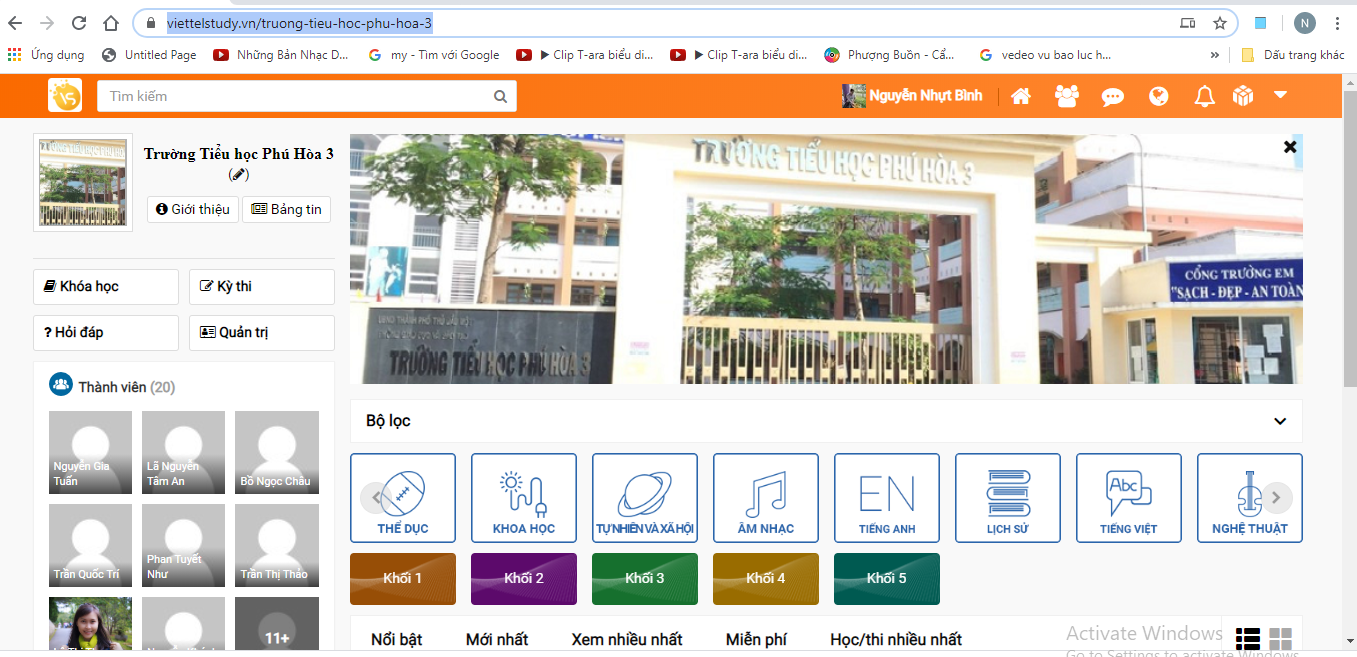Filter by the gold Khối 4 button
This screenshot has height=657, width=1357.
click(766, 579)
